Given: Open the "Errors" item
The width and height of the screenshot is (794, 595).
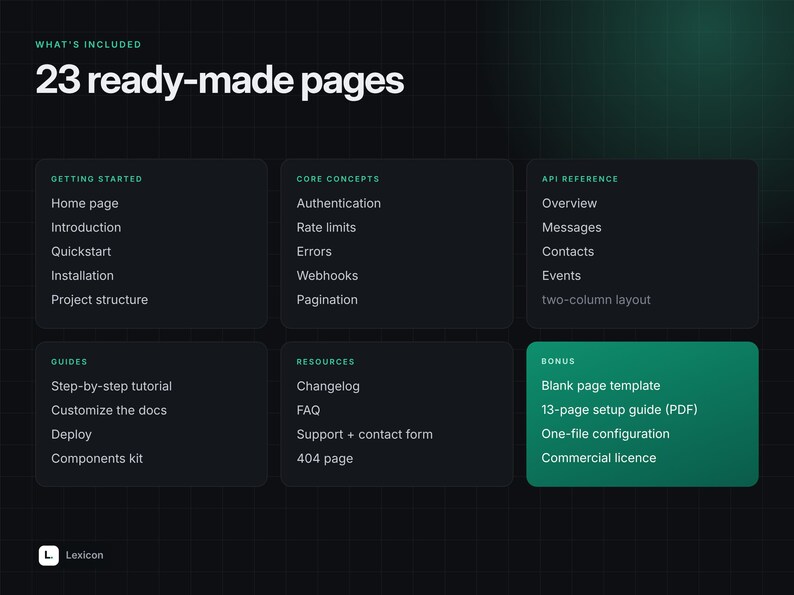Looking at the screenshot, I should [314, 252].
